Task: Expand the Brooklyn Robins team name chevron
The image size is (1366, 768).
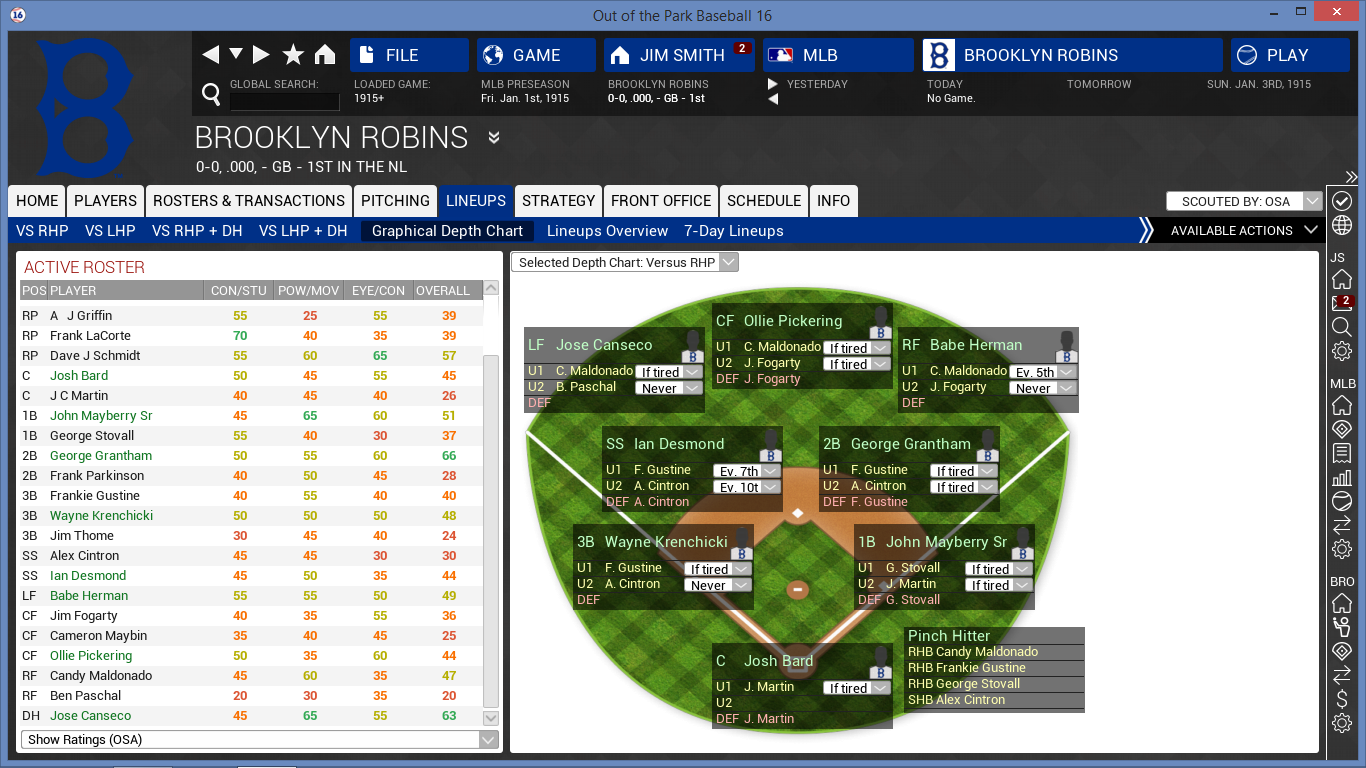Action: (493, 137)
